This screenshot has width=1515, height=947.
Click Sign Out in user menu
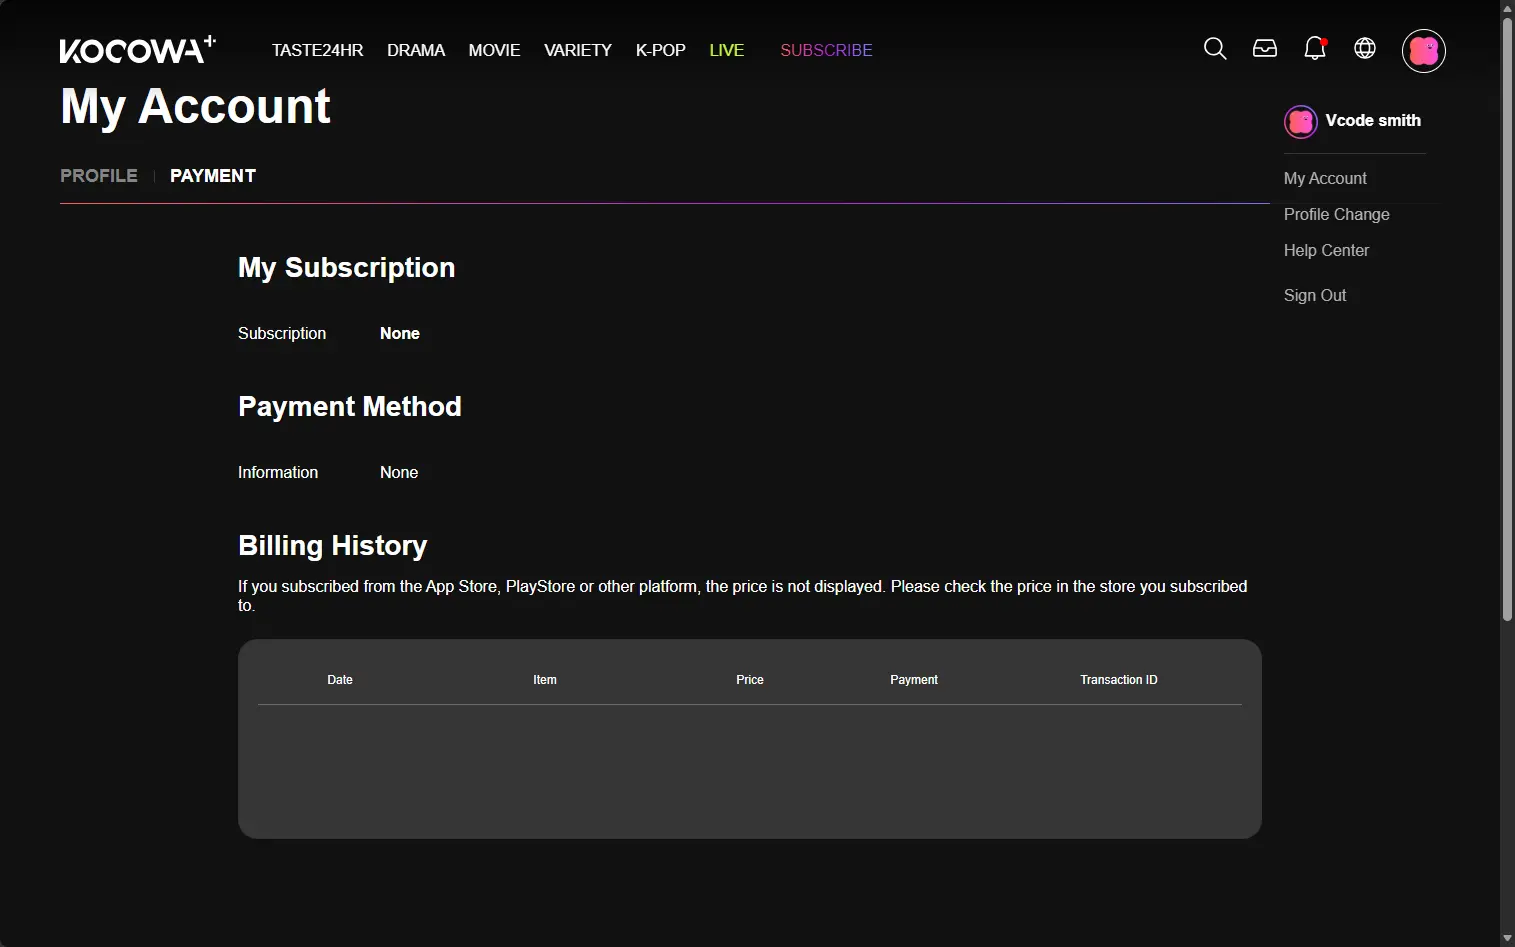pyautogui.click(x=1315, y=295)
